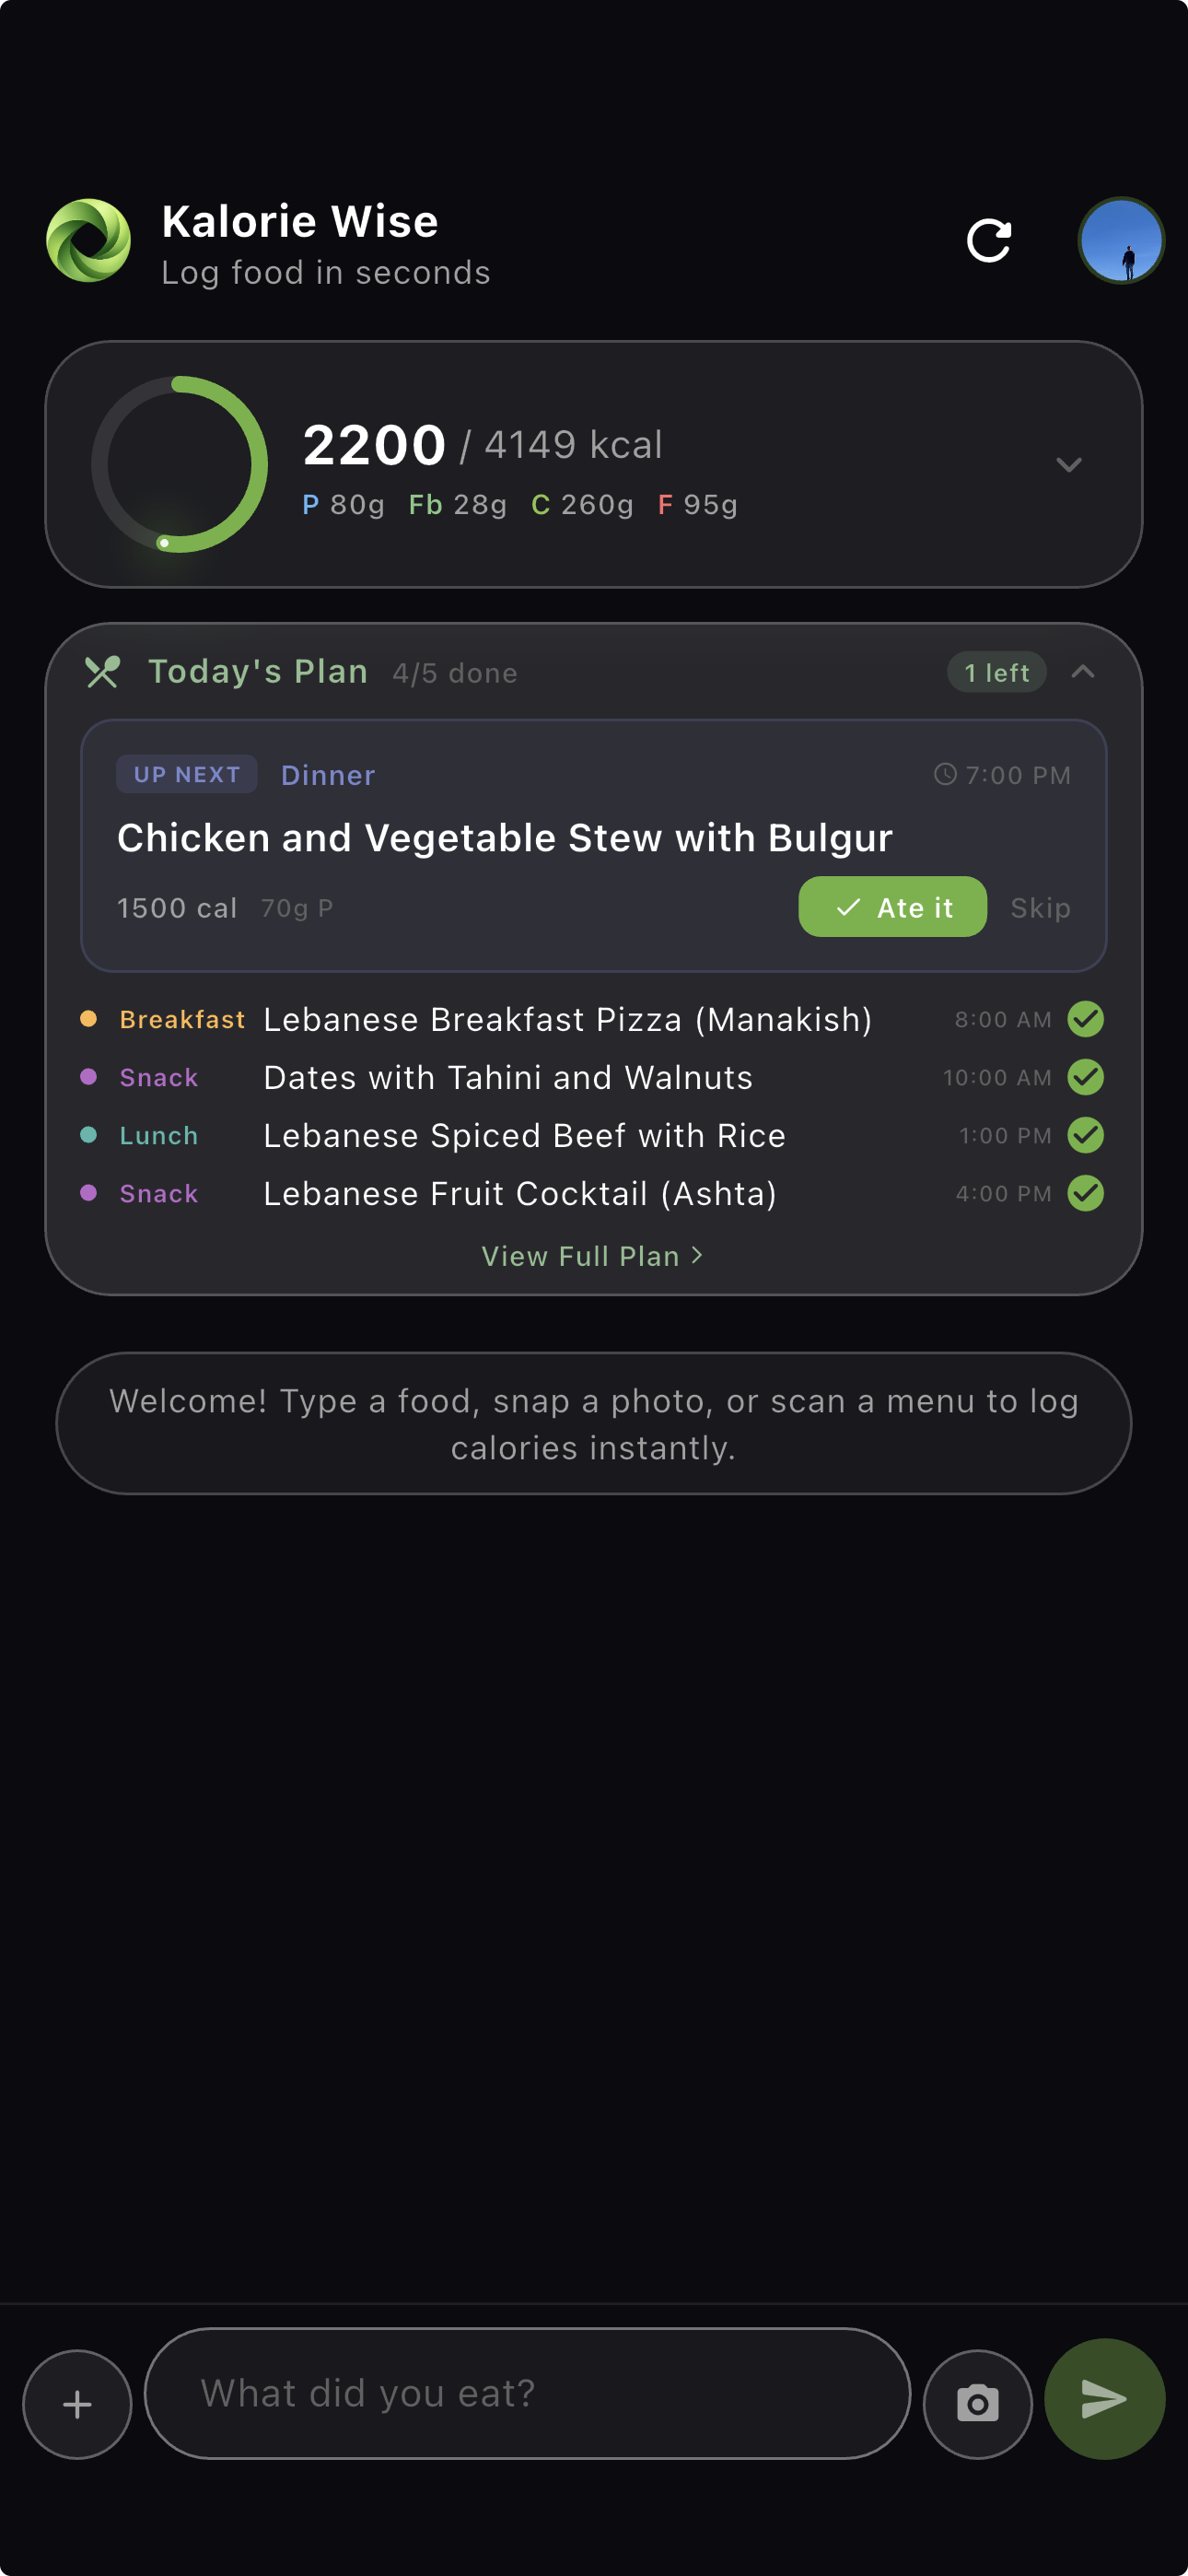The width and height of the screenshot is (1188, 2576).
Task: Open the profile avatar picture
Action: tap(1120, 241)
